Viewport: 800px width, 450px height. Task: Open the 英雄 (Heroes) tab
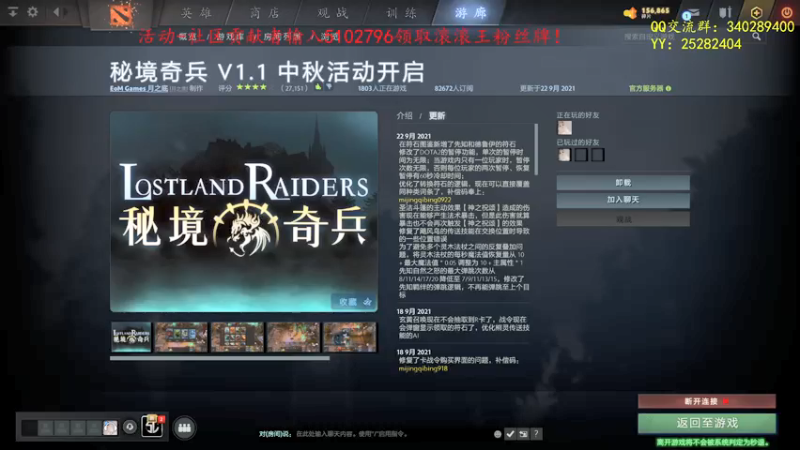coord(196,13)
